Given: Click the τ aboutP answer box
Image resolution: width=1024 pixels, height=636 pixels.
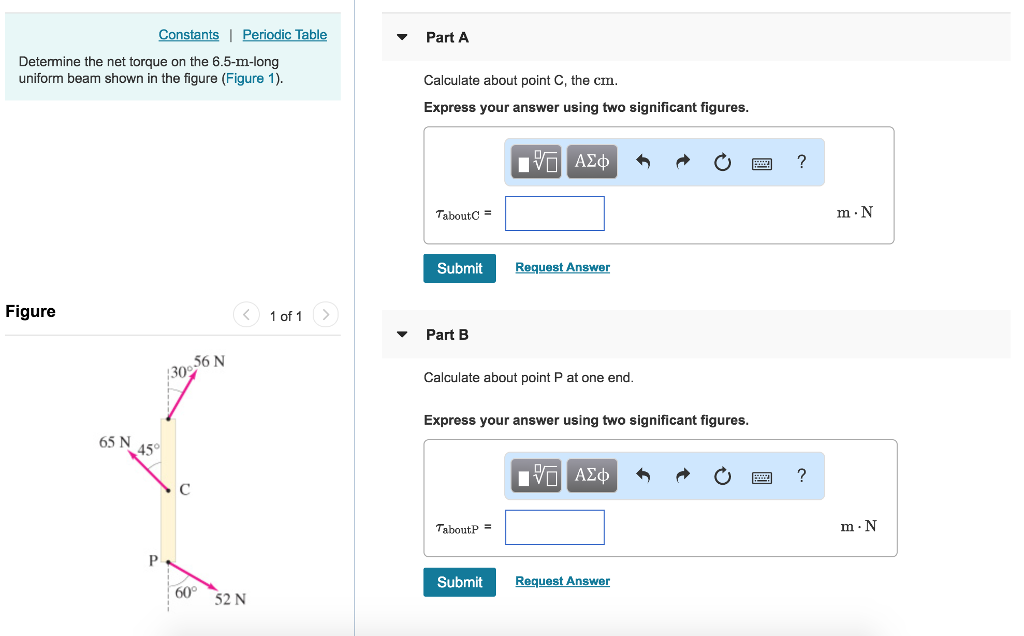Looking at the screenshot, I should 554,527.
